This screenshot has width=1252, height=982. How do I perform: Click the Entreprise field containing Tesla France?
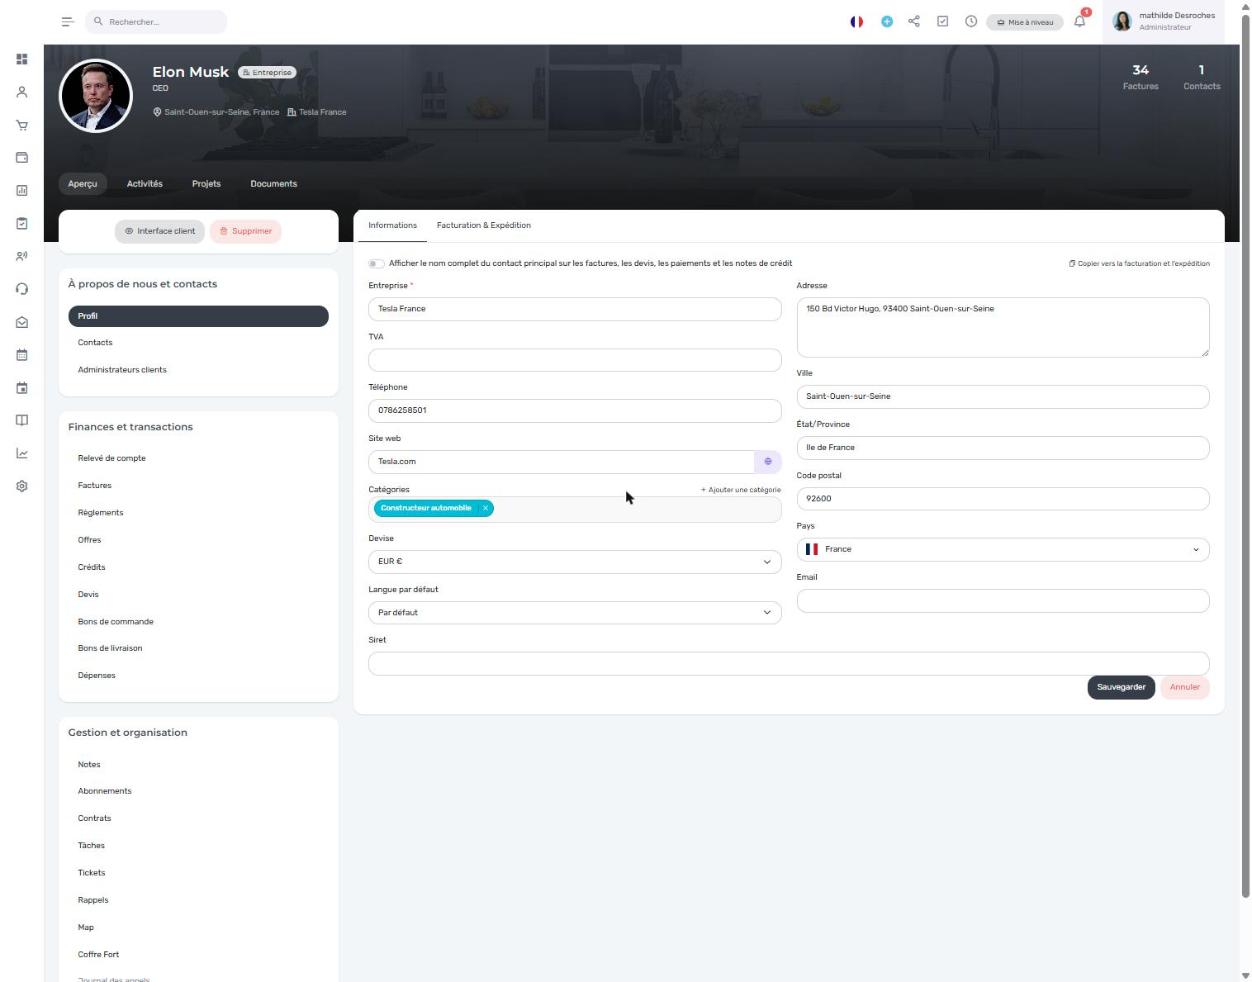tap(575, 309)
